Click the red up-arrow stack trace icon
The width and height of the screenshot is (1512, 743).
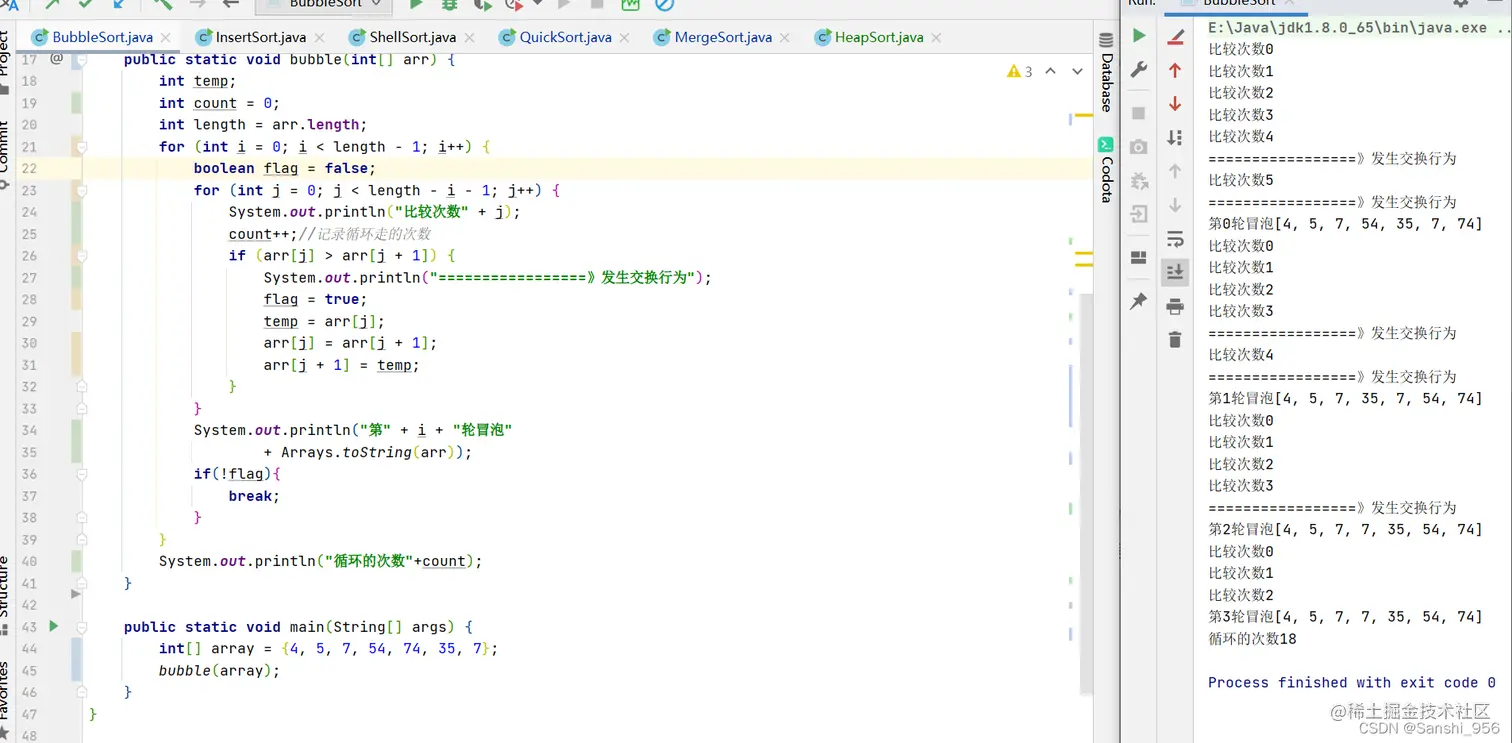click(1175, 70)
